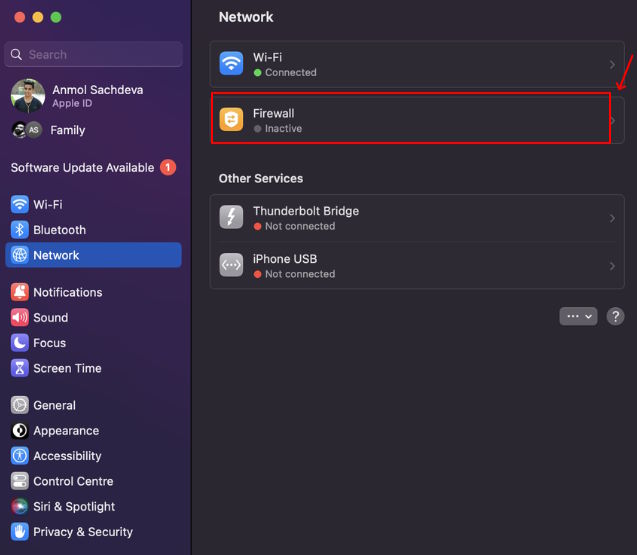Viewport: 637px width, 555px height.
Task: Click the Siri & Spotlight icon
Action: [x=20, y=507]
